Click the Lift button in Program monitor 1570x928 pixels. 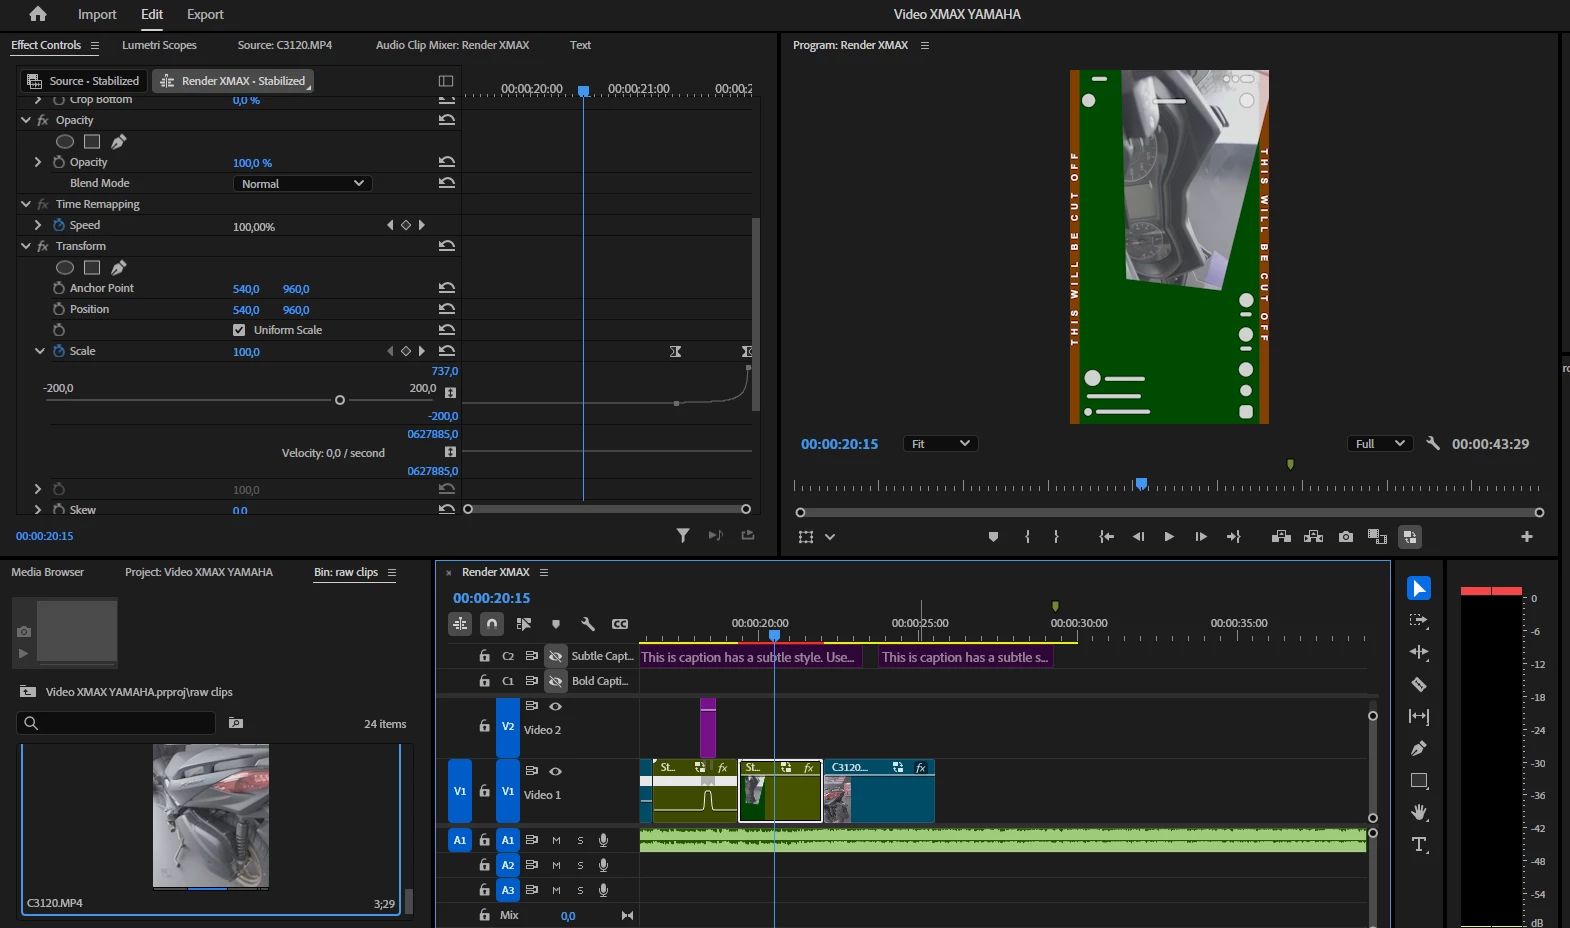[x=1281, y=537]
